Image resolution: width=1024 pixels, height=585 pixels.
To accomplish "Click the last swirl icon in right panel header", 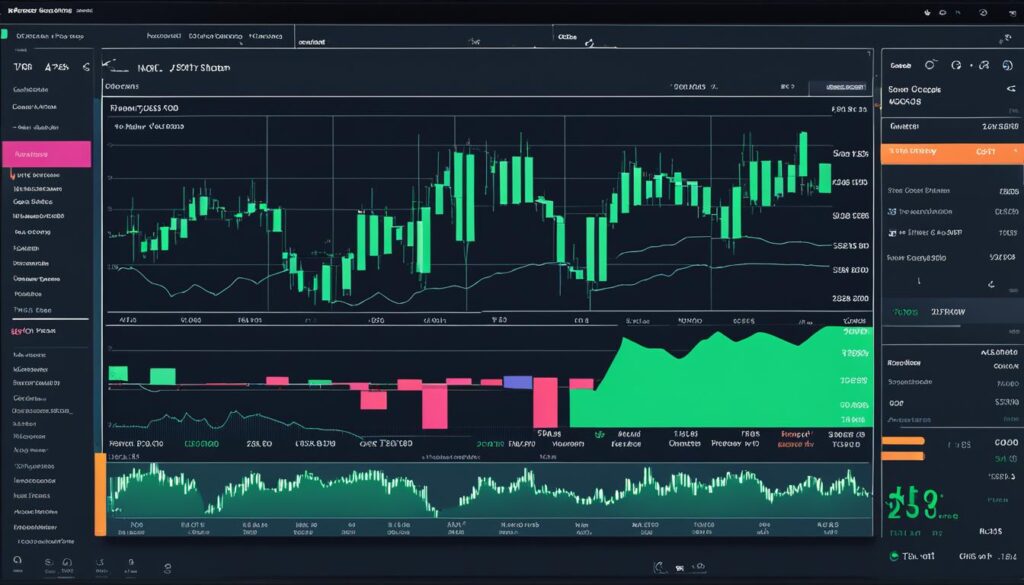I will point(1007,65).
